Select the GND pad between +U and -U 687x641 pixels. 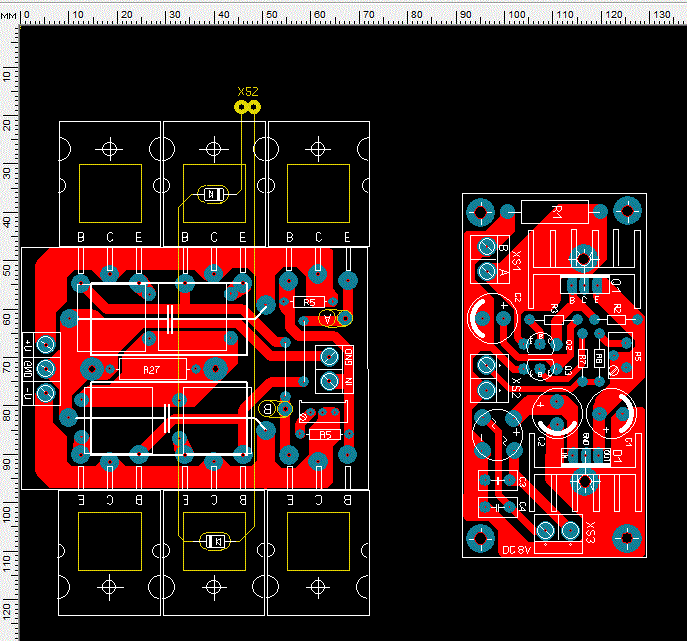[46, 369]
